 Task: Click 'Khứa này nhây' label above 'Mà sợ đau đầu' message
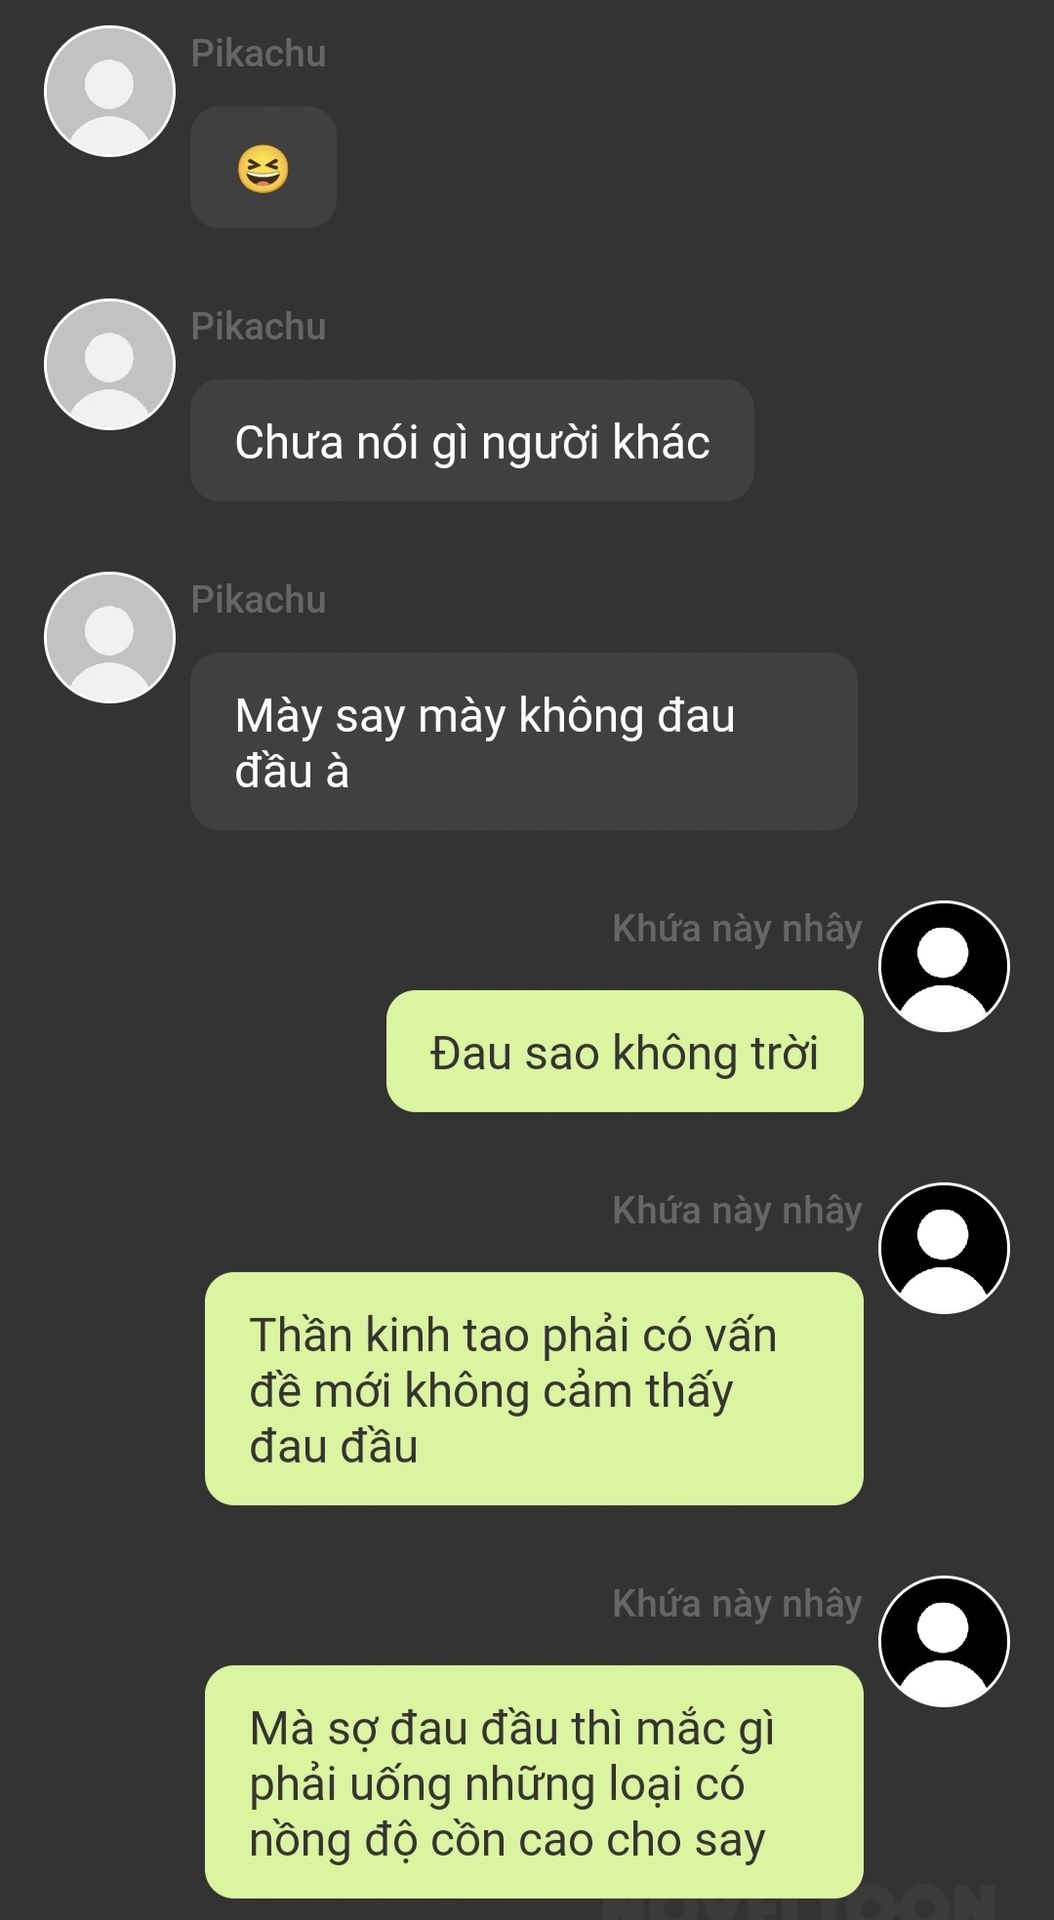(x=737, y=1604)
